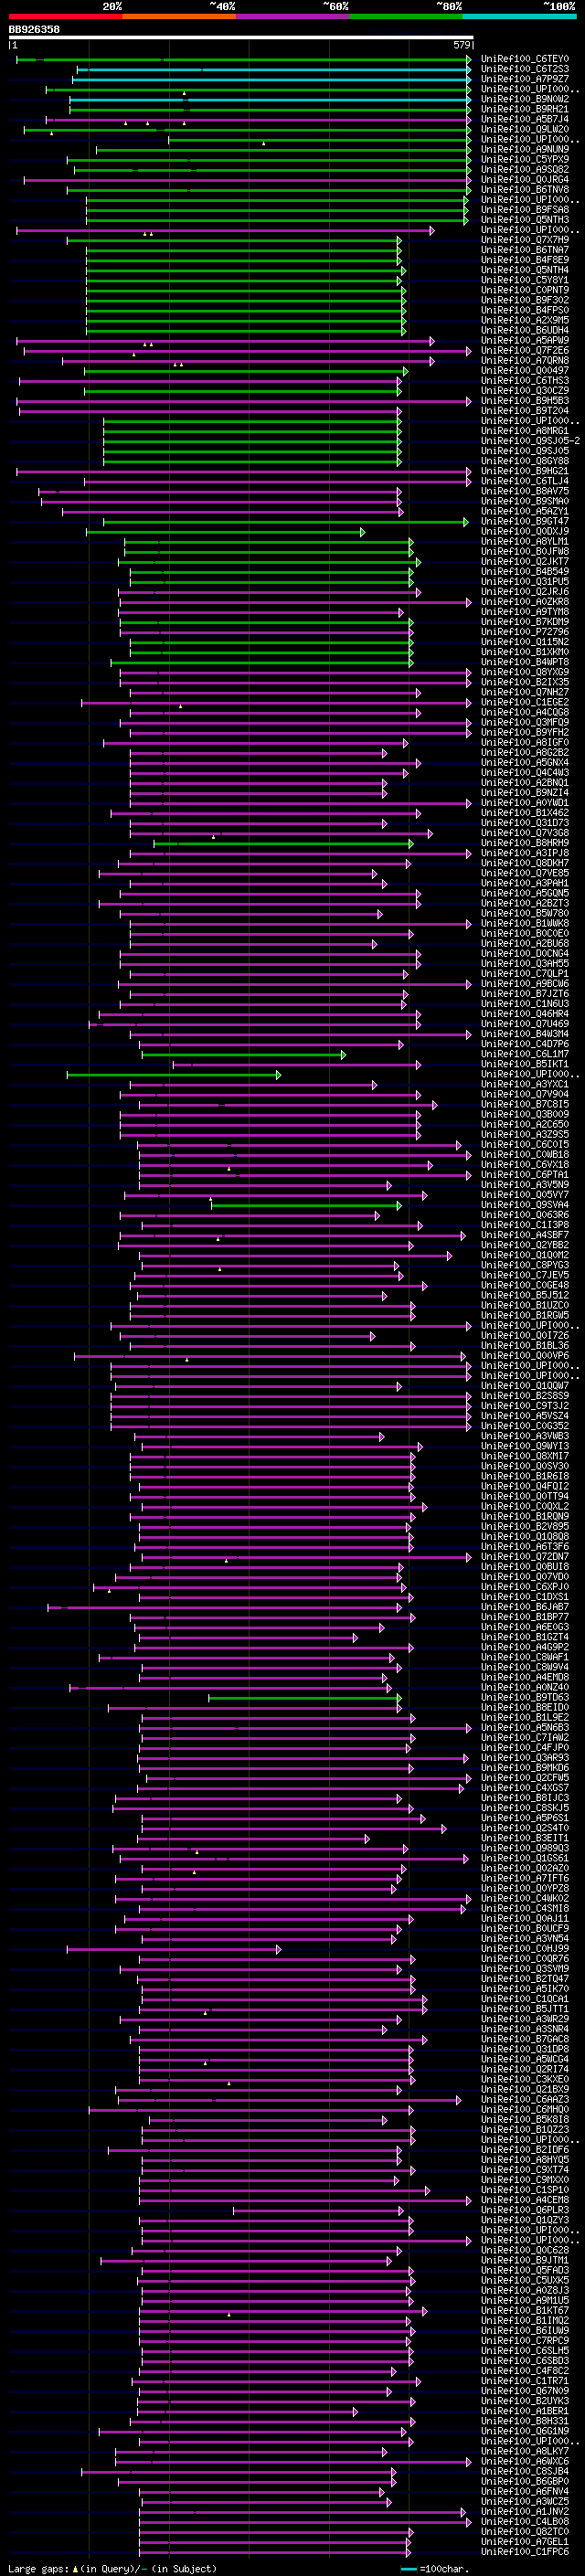
Task: Click the hit label UniRef100_A9NUN9
Action: 524,149
